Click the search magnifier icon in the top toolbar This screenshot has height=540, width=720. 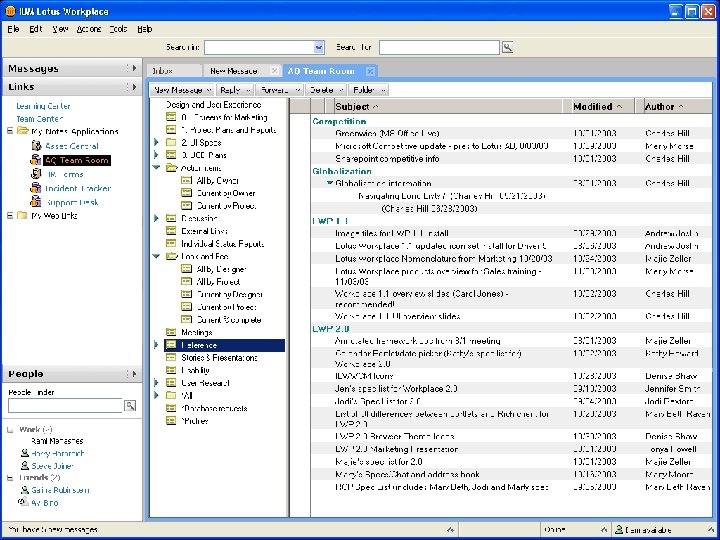[x=507, y=47]
